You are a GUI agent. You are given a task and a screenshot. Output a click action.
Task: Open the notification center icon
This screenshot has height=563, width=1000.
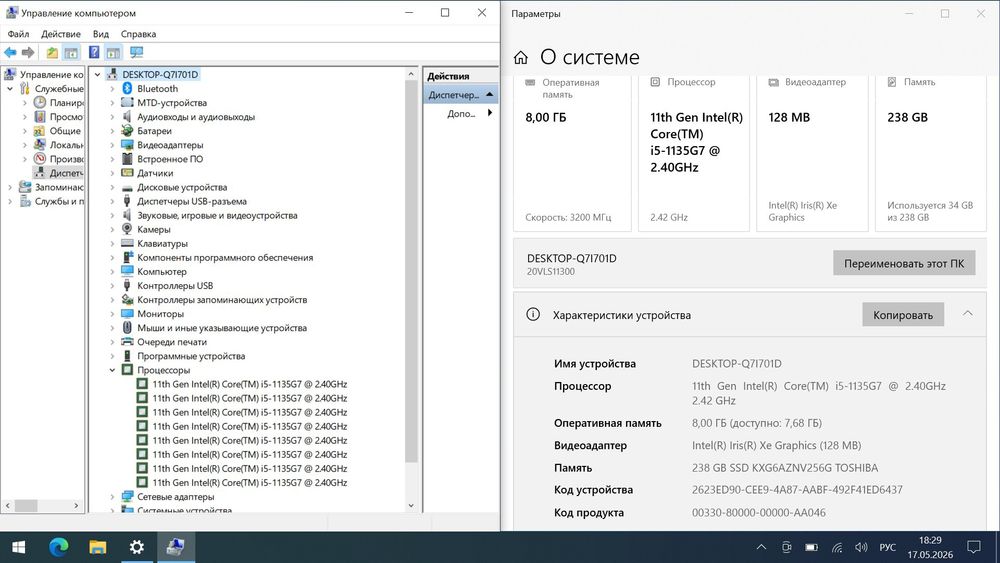[974, 547]
